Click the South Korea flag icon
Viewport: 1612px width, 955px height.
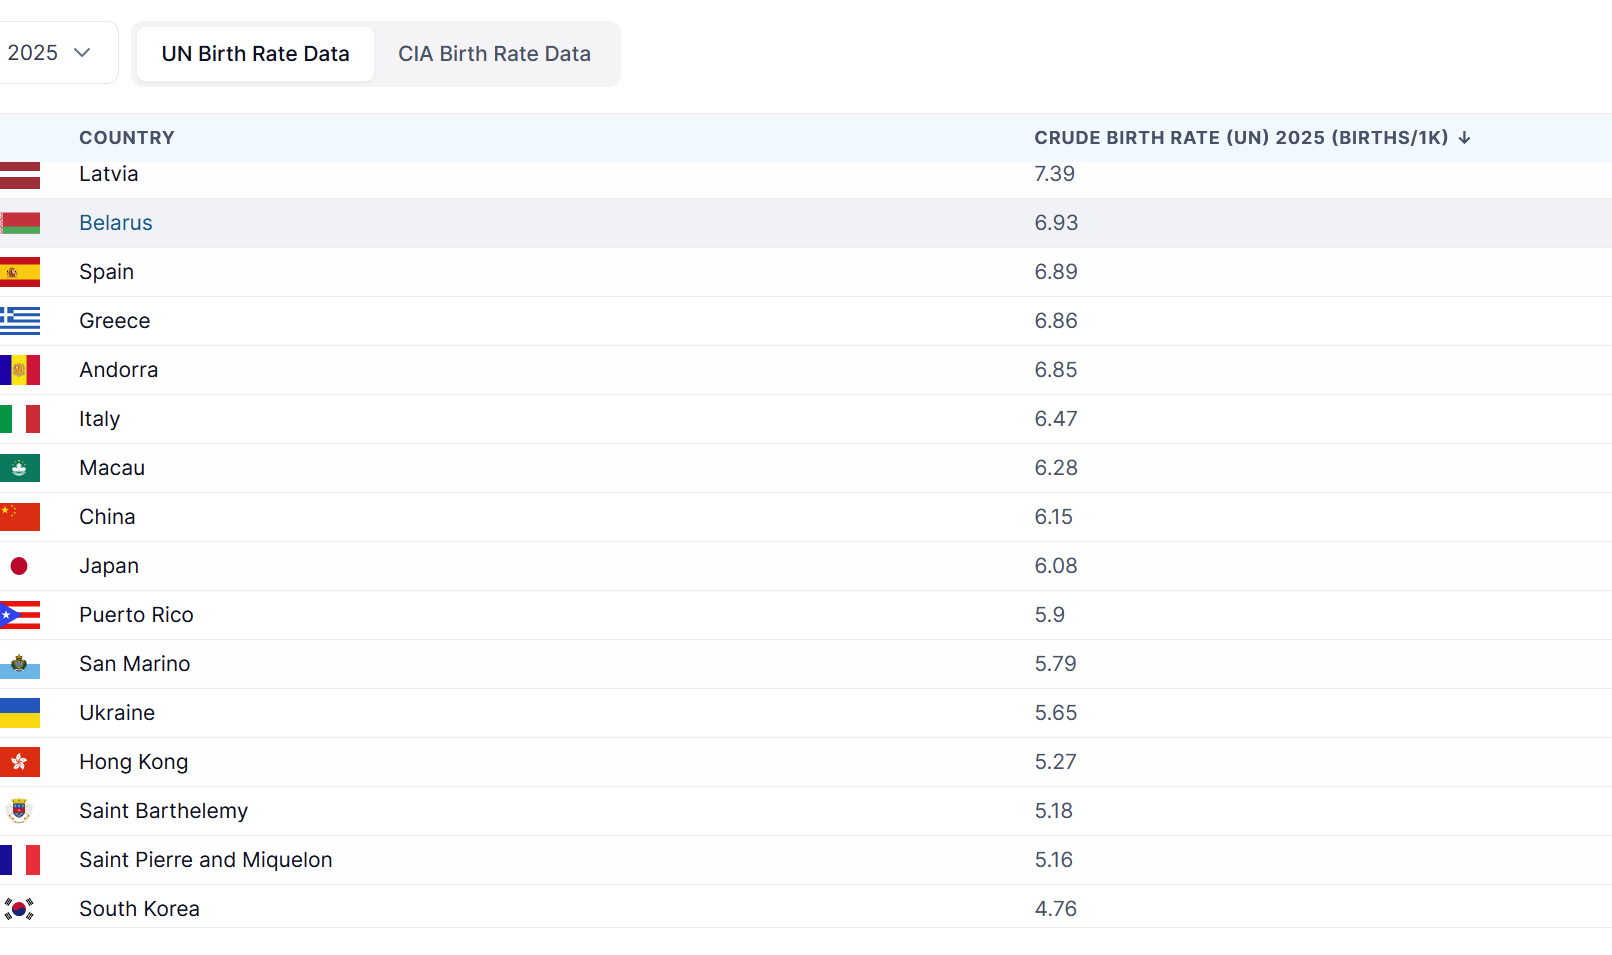19,909
